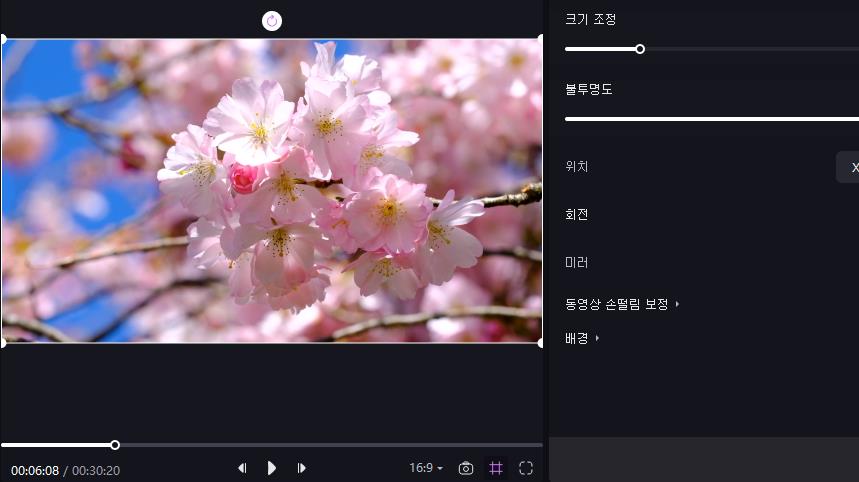Click the 불투명도 opacity slider track

click(712, 119)
